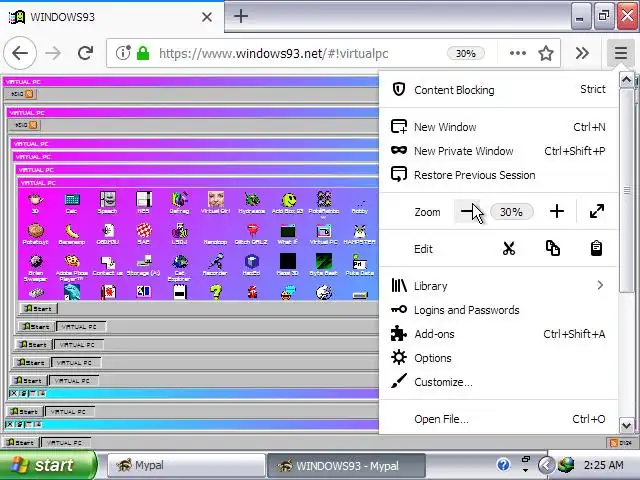Decrease zoom with the minus button

(x=467, y=211)
